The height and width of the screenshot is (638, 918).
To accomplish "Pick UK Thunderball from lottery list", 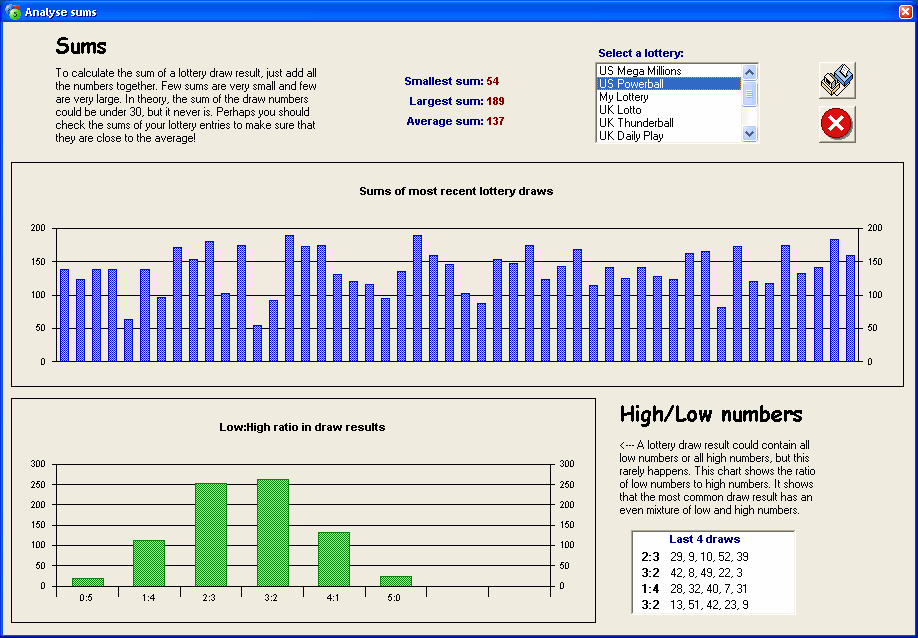I will pos(636,123).
